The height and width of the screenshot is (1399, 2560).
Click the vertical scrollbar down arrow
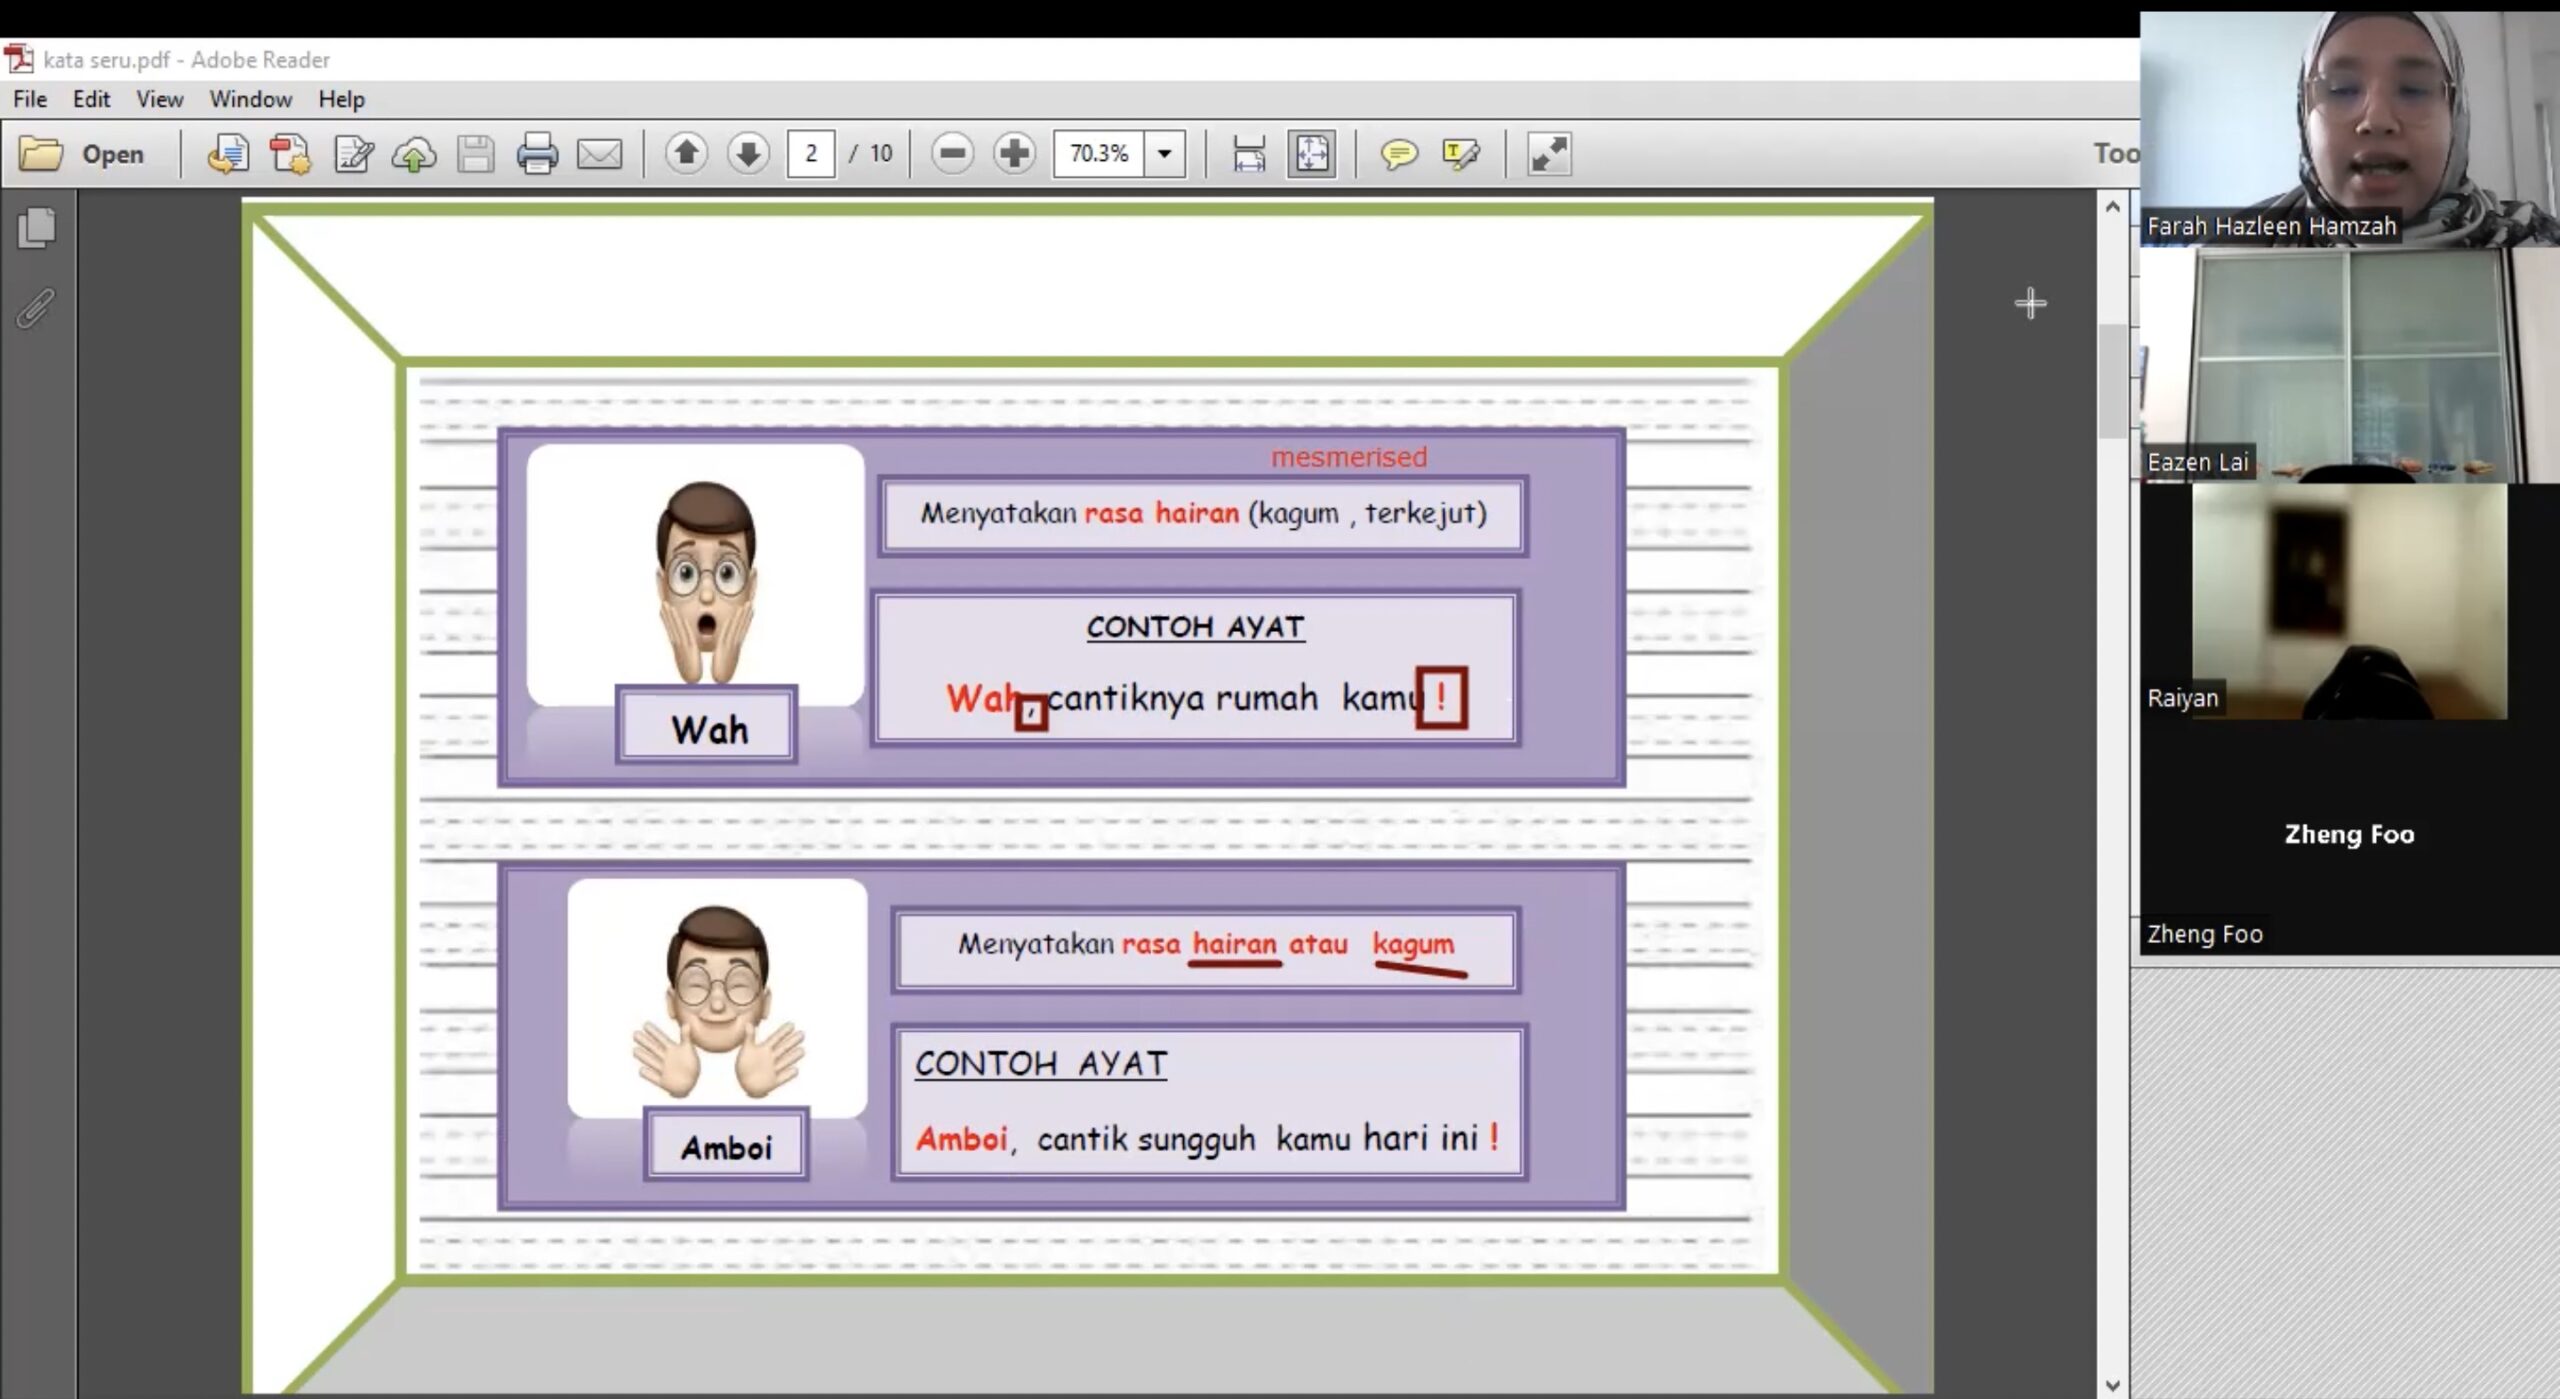[x=2112, y=1385]
